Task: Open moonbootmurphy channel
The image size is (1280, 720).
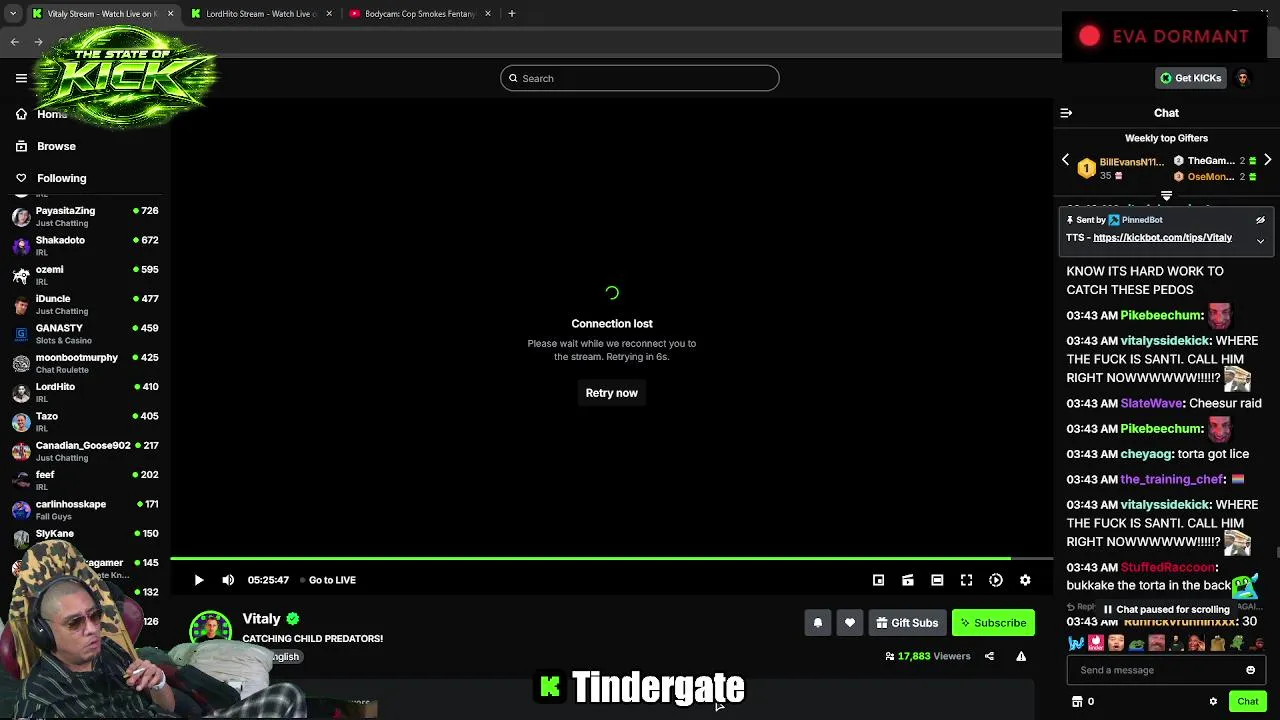Action: pyautogui.click(x=85, y=363)
